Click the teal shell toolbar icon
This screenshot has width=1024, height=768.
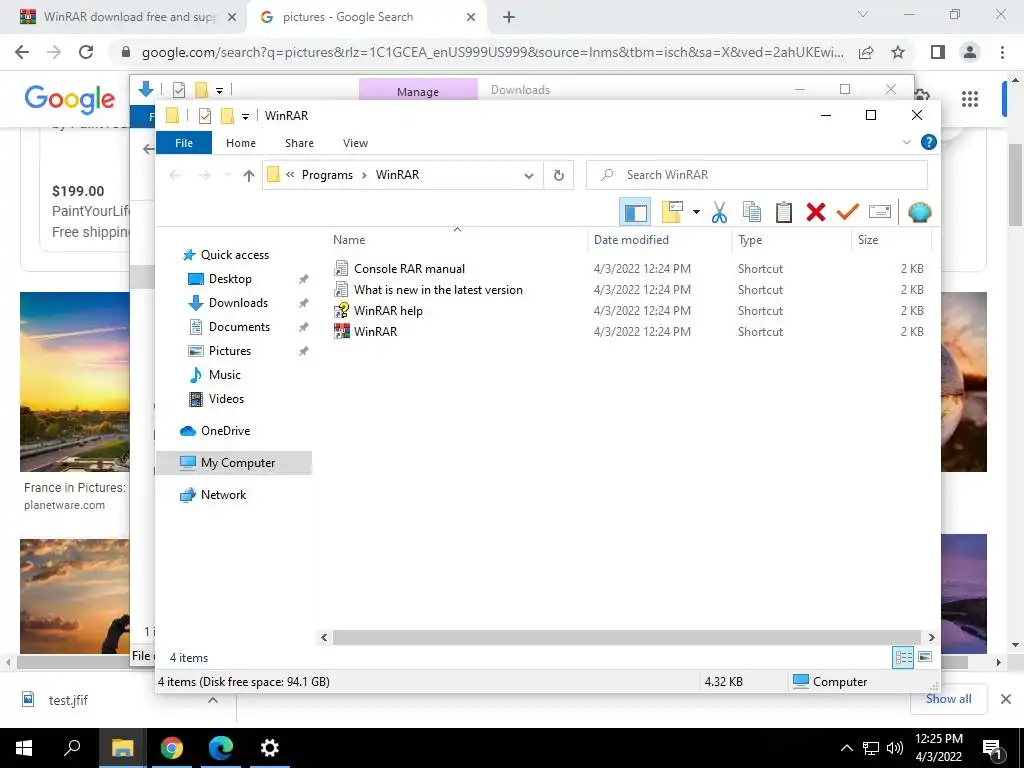pos(920,212)
